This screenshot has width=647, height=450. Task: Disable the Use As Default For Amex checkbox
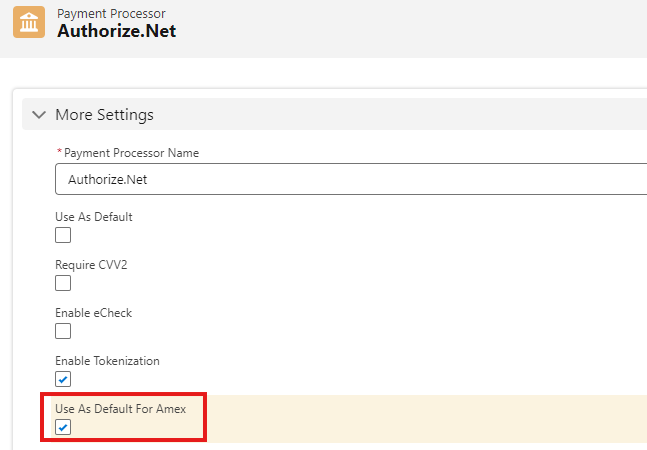pos(63,427)
